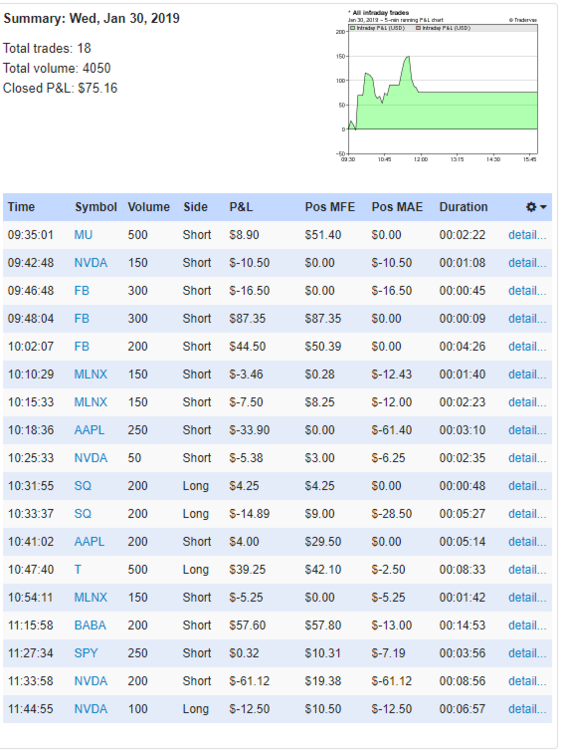Open AAPL symbol link at 10:18:36
The width and height of the screenshot is (563, 750).
click(89, 430)
